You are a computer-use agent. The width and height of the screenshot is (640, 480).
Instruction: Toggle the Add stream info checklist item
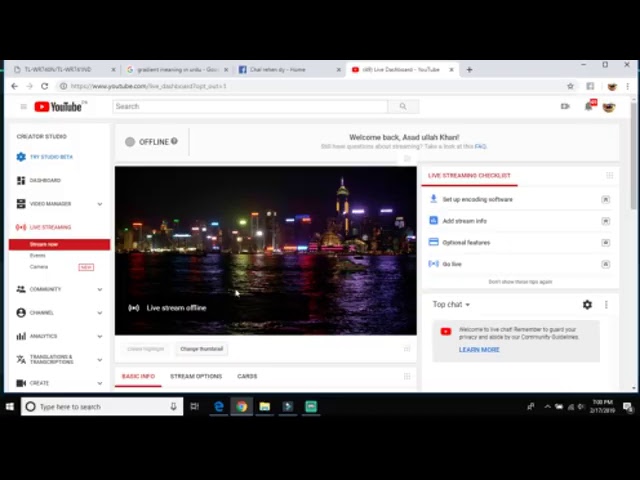[x=605, y=221]
